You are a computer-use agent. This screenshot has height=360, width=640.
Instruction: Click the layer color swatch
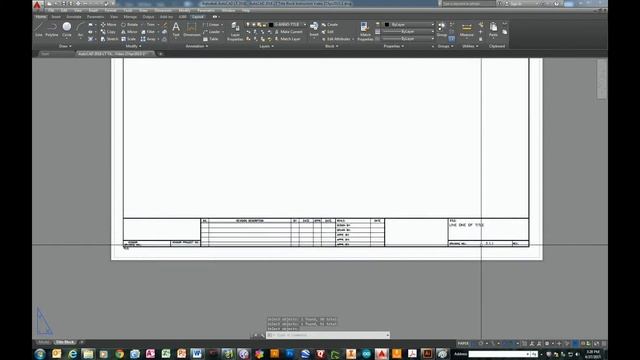(x=271, y=24)
